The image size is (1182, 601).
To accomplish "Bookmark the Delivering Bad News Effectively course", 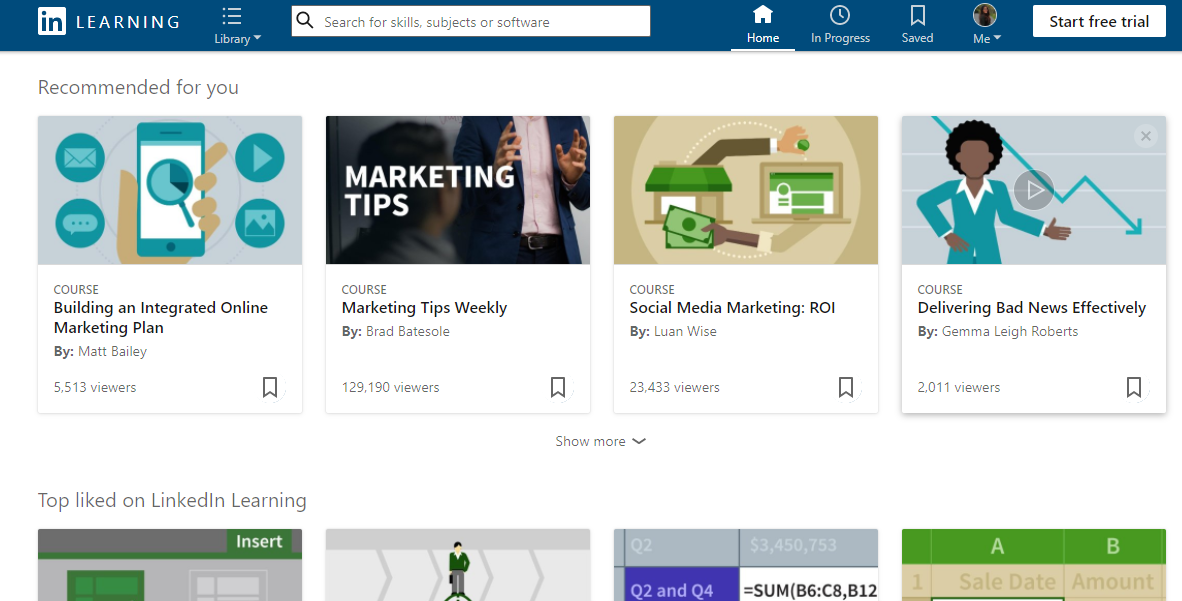I will (x=1134, y=387).
